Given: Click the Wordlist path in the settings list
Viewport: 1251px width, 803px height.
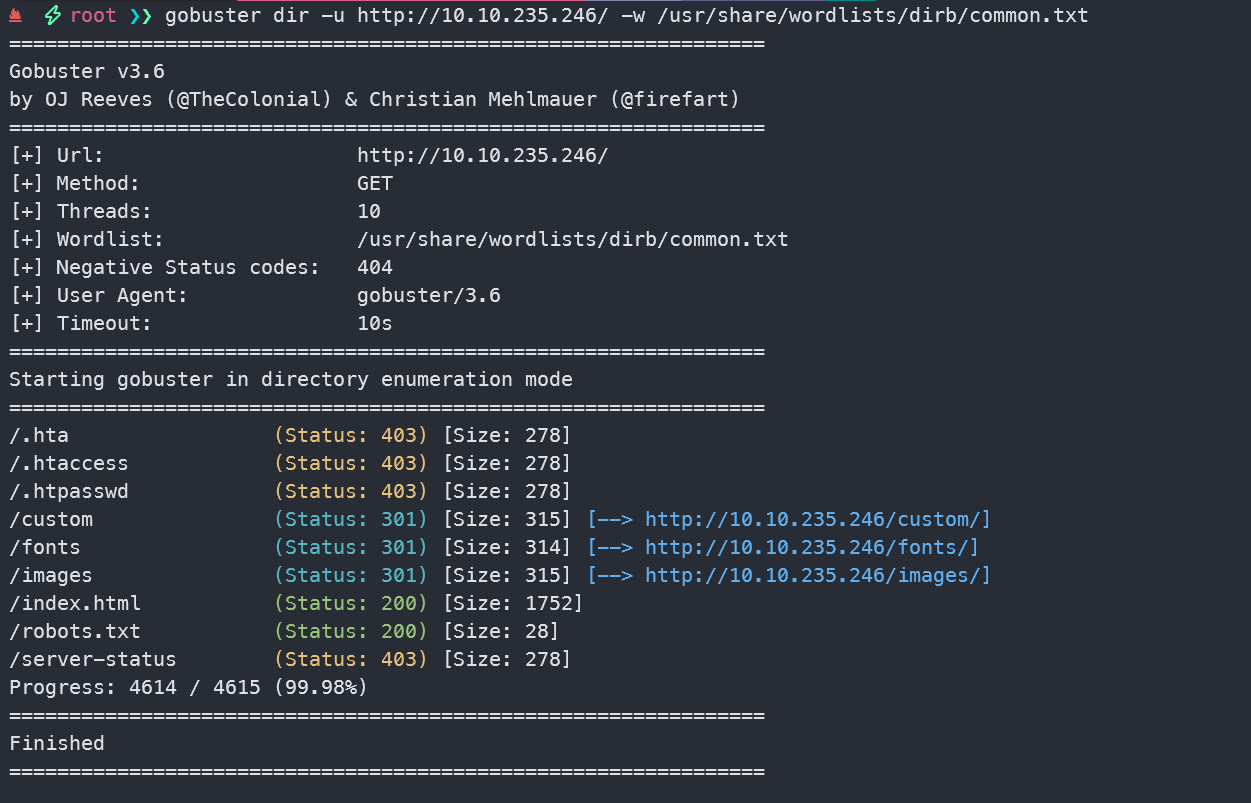Looking at the screenshot, I should pyautogui.click(x=572, y=239).
